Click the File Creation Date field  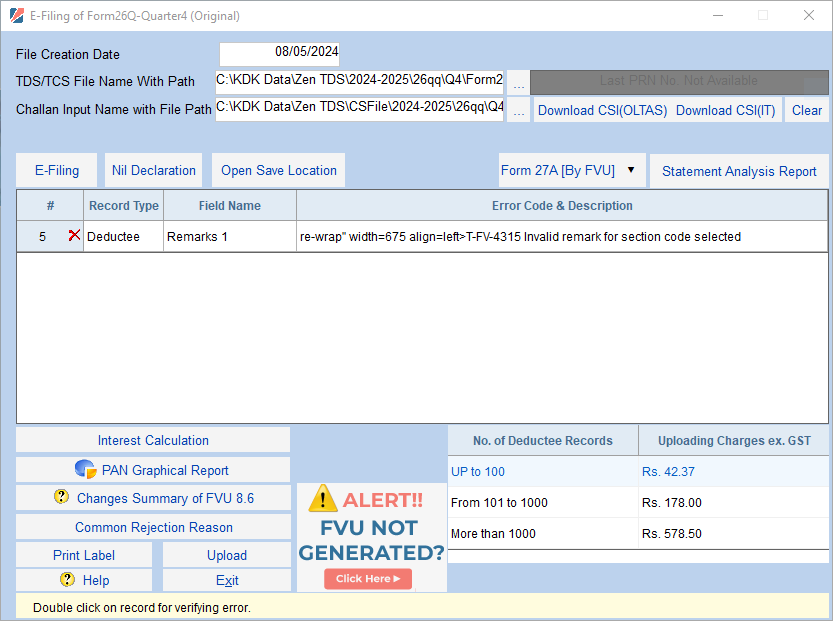pos(279,54)
